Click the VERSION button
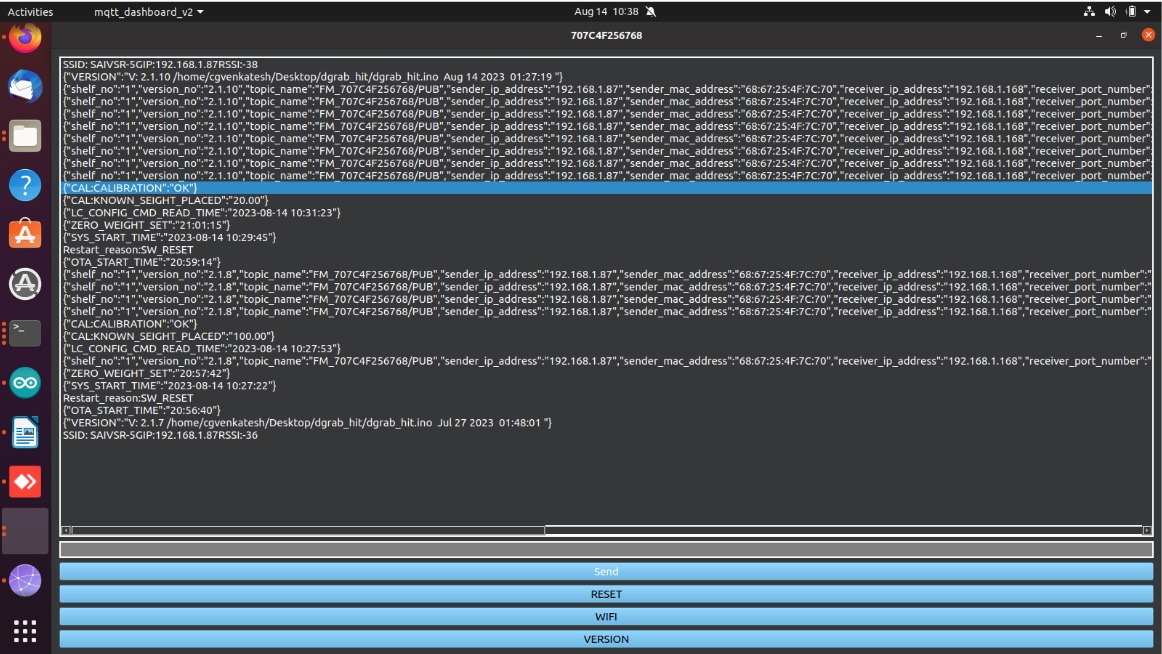The image size is (1162, 654). click(x=606, y=639)
